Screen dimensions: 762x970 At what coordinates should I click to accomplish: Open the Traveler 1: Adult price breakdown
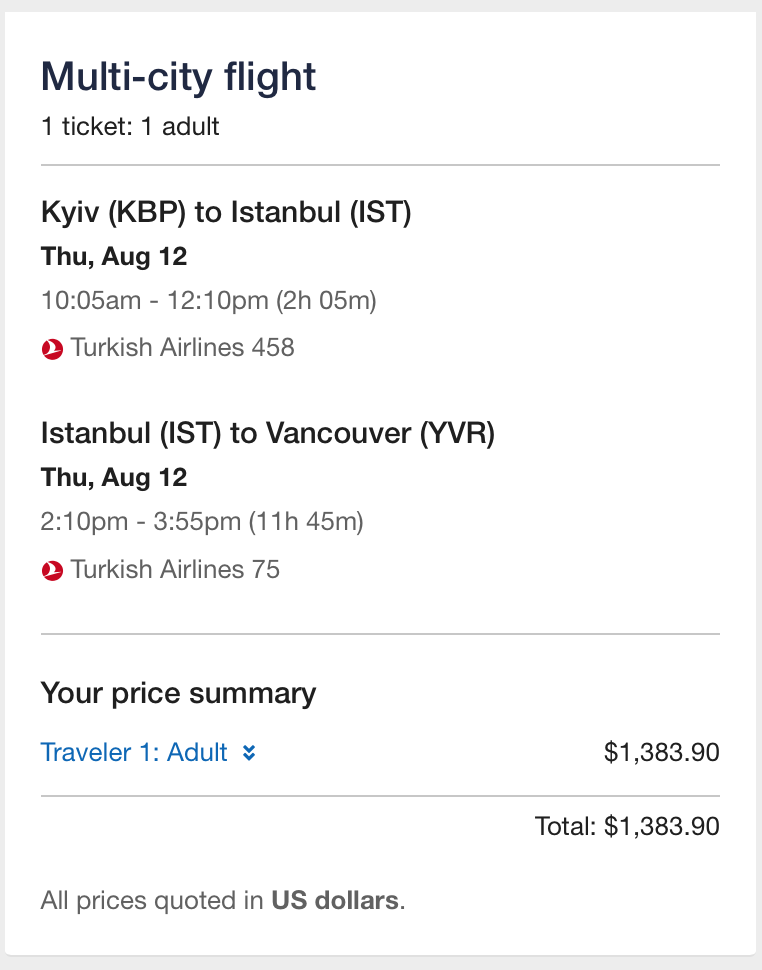point(134,752)
